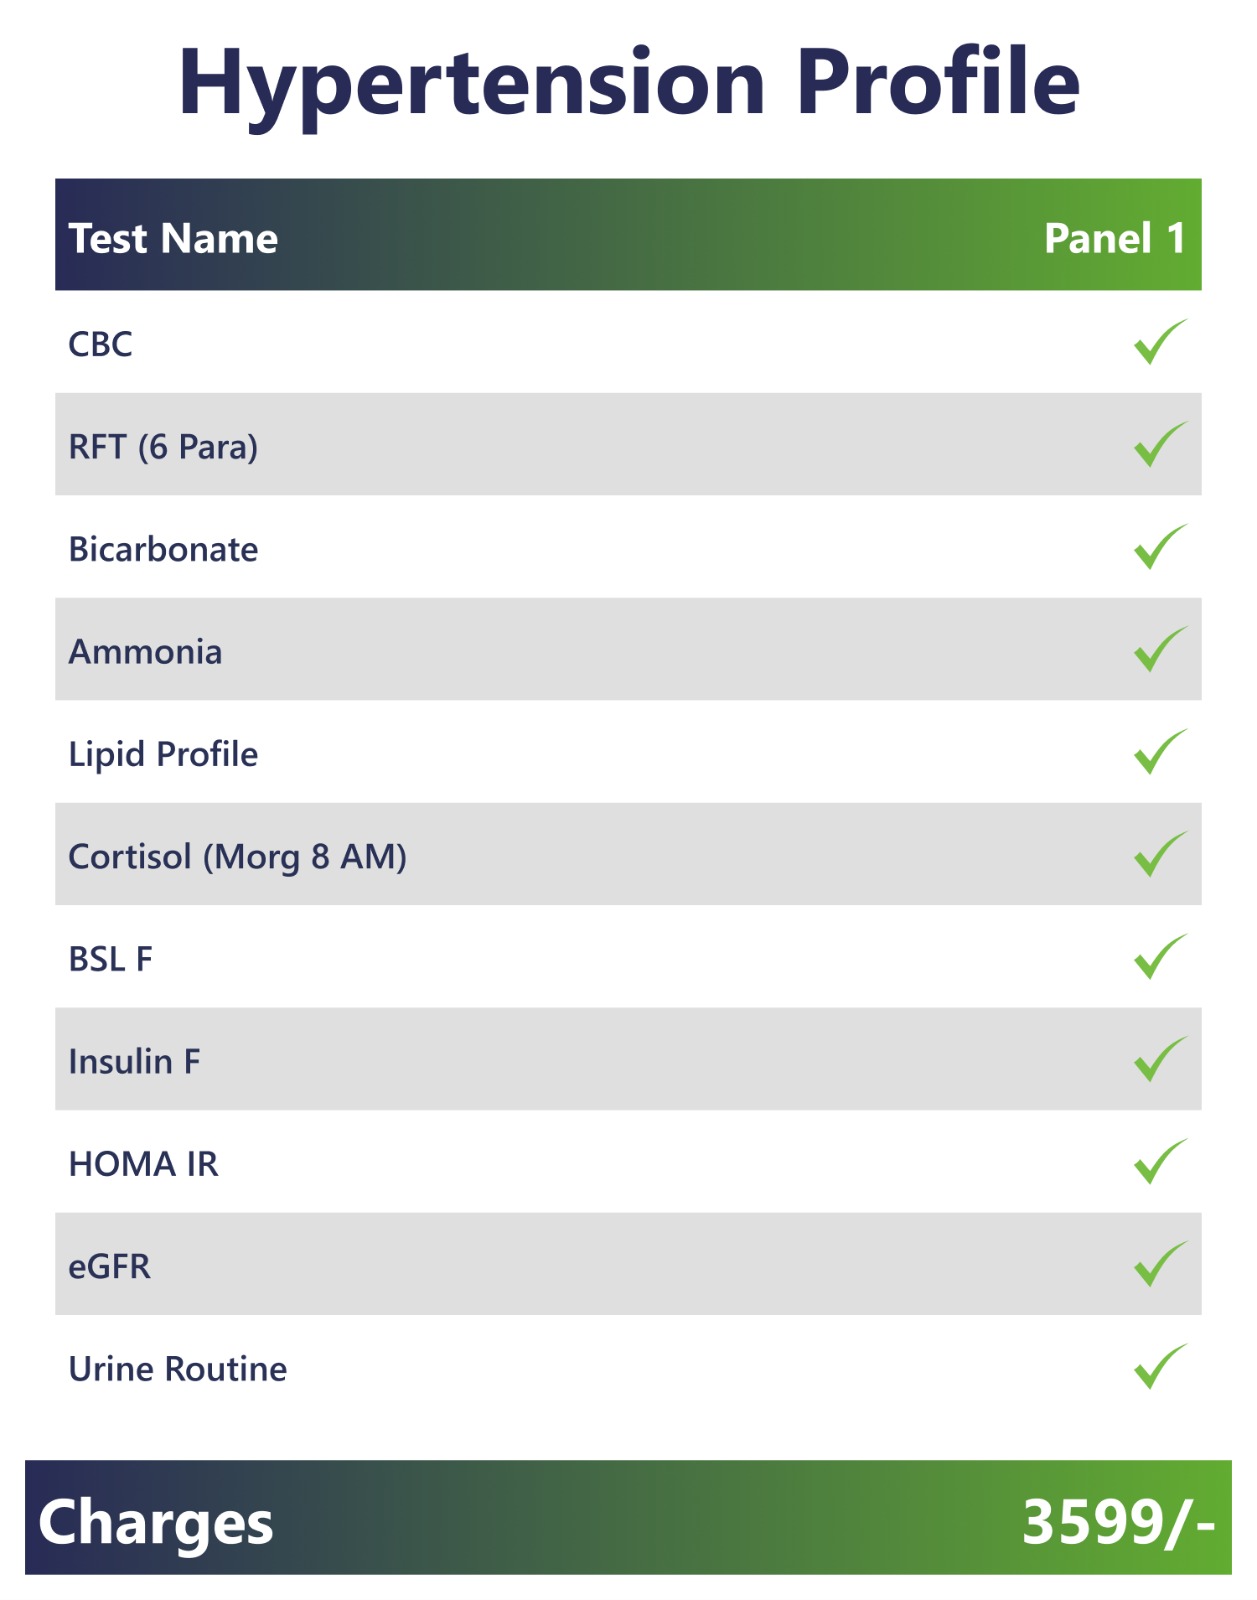Click the 3599/- price amount
This screenshot has width=1257, height=1600.
coord(1118,1522)
